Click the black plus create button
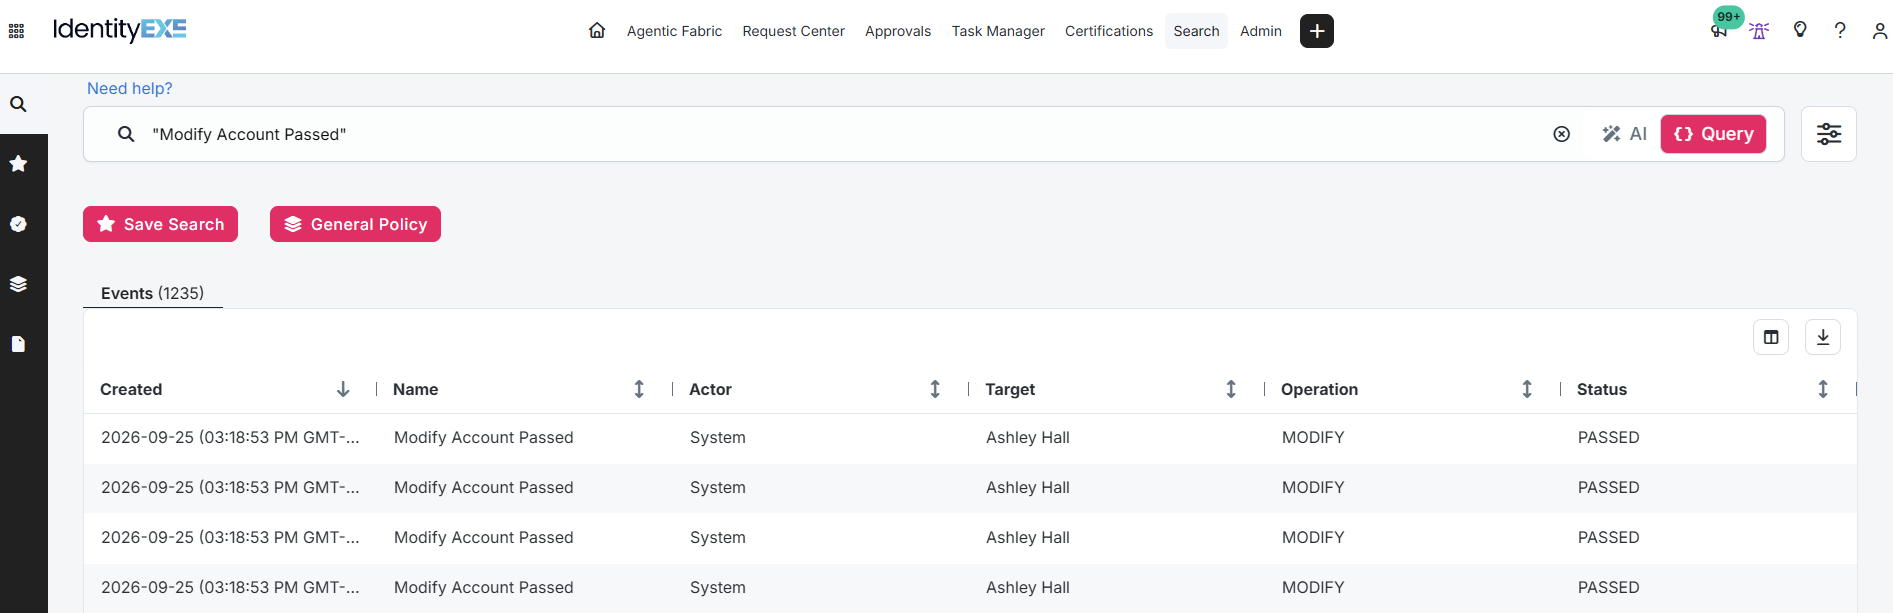 1317,31
